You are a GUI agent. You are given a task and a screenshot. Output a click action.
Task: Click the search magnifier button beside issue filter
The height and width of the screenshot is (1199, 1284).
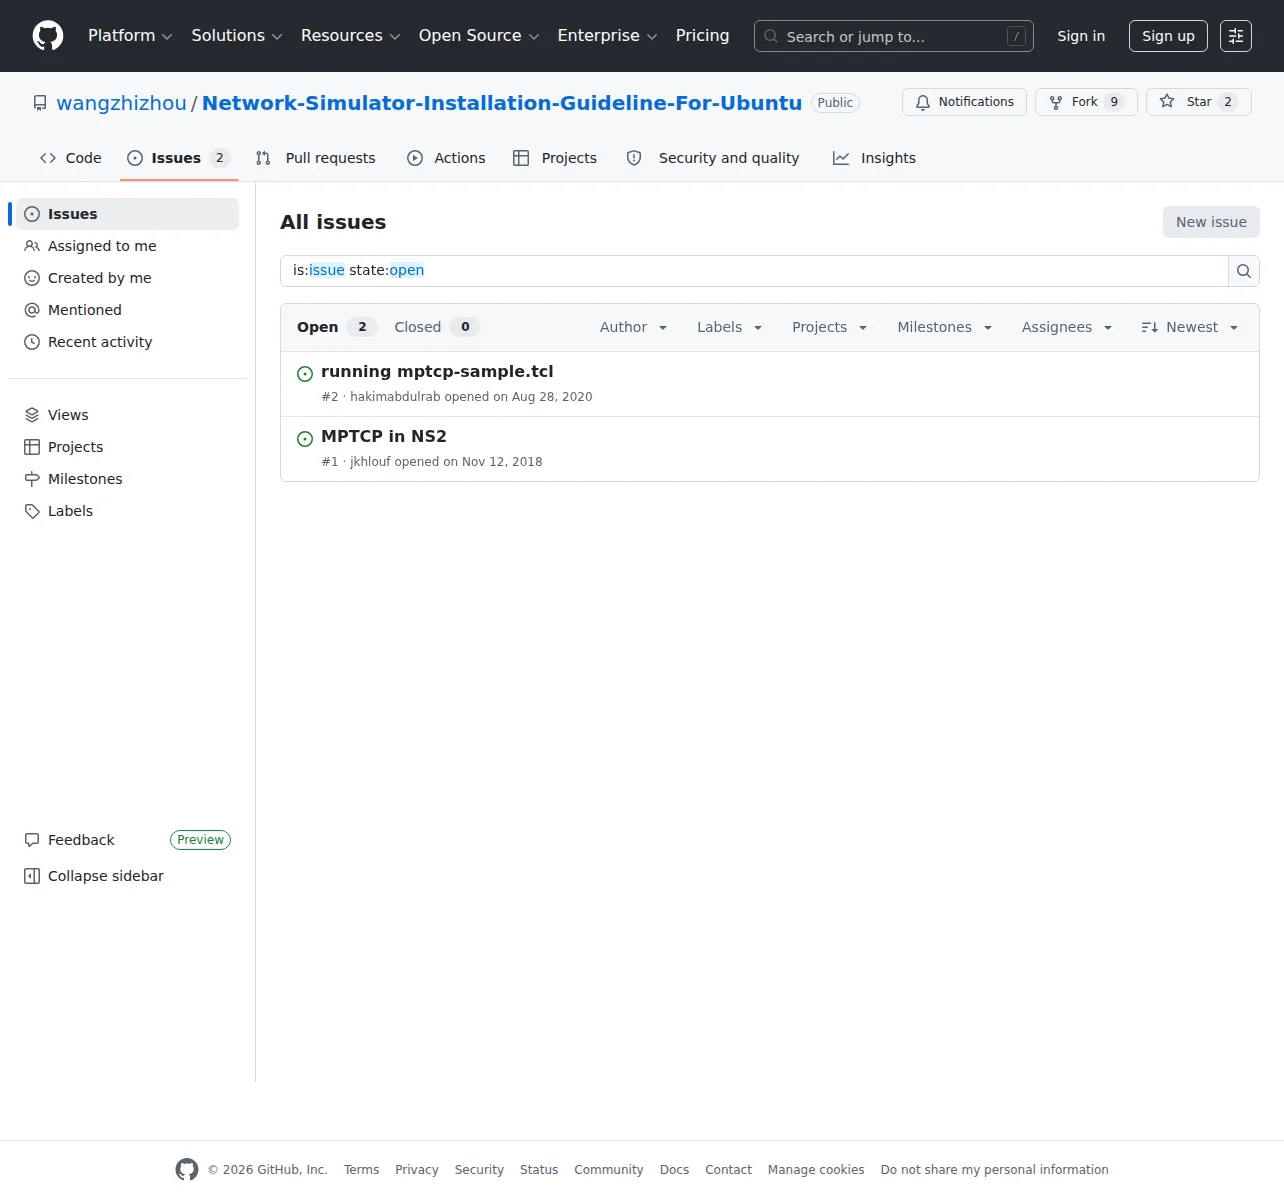tap(1244, 271)
